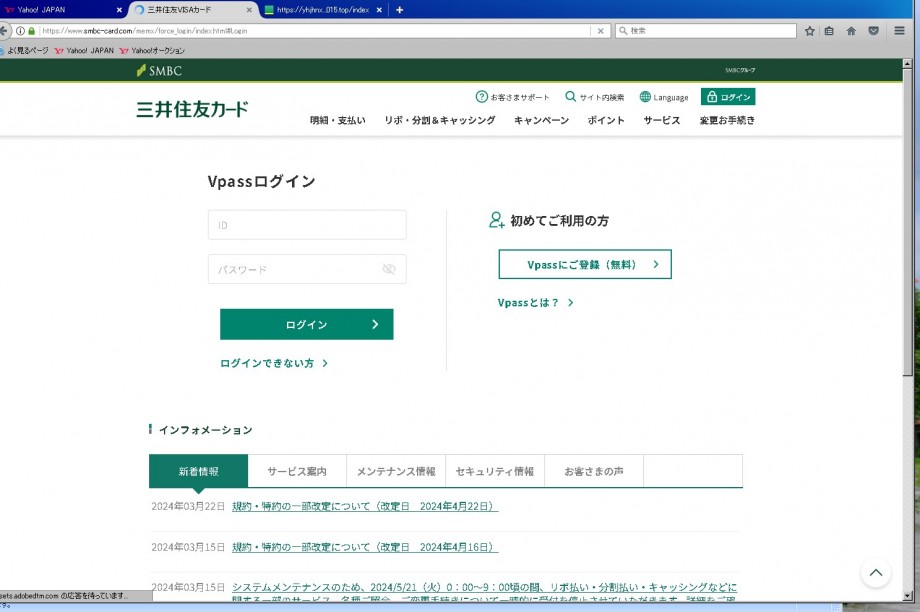Open お客さまサポート help link

coord(512,97)
